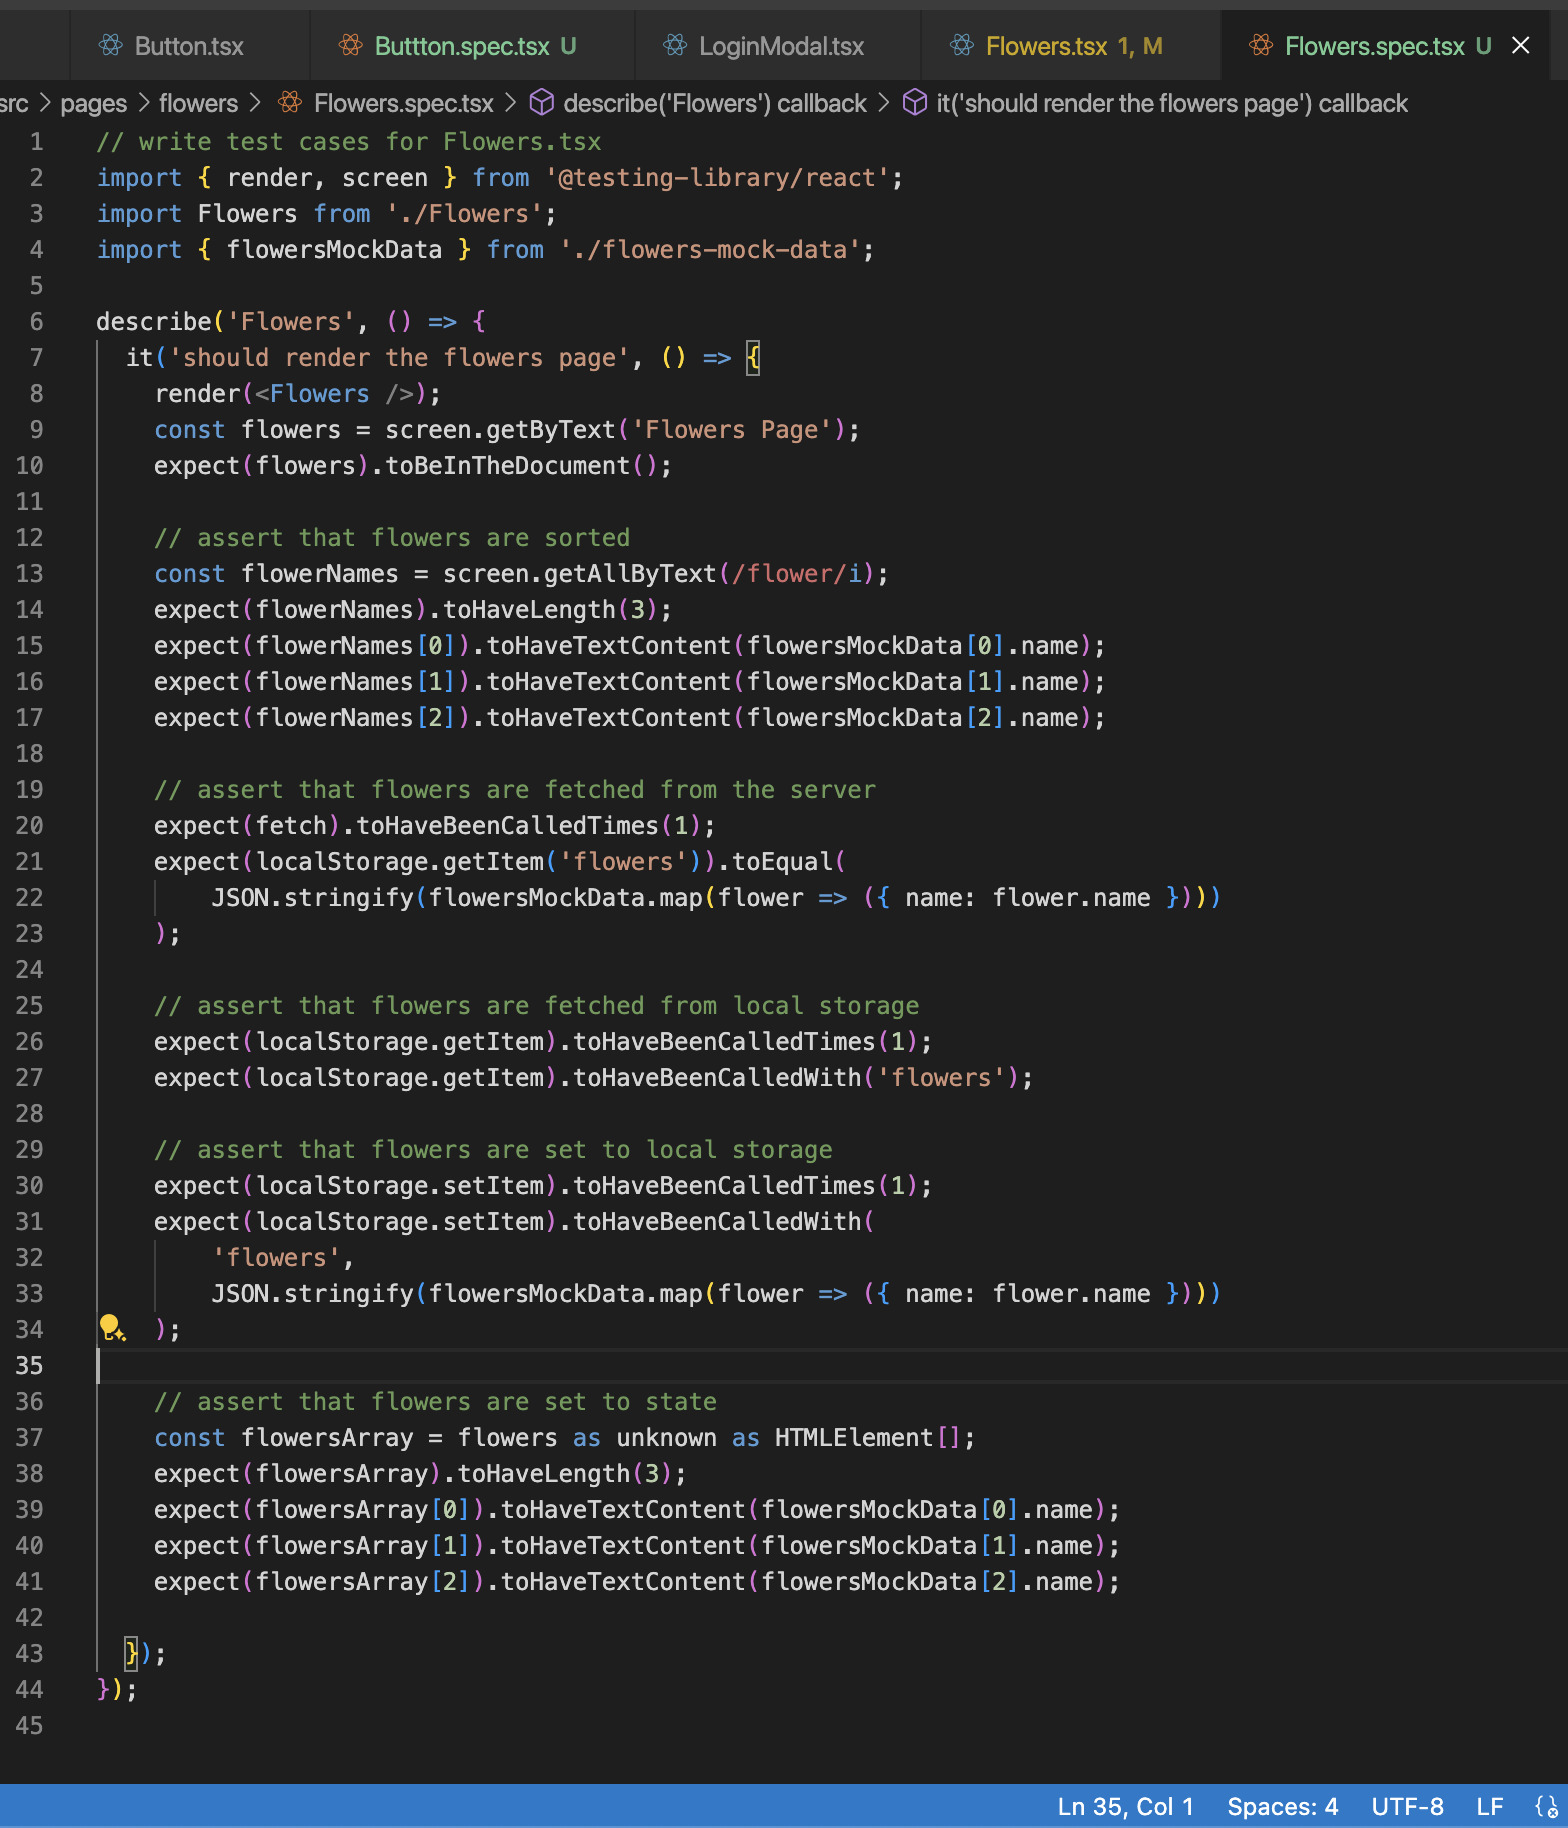Open the Flowers.spec.tsx breadcrumb
This screenshot has width=1568, height=1828.
[403, 103]
